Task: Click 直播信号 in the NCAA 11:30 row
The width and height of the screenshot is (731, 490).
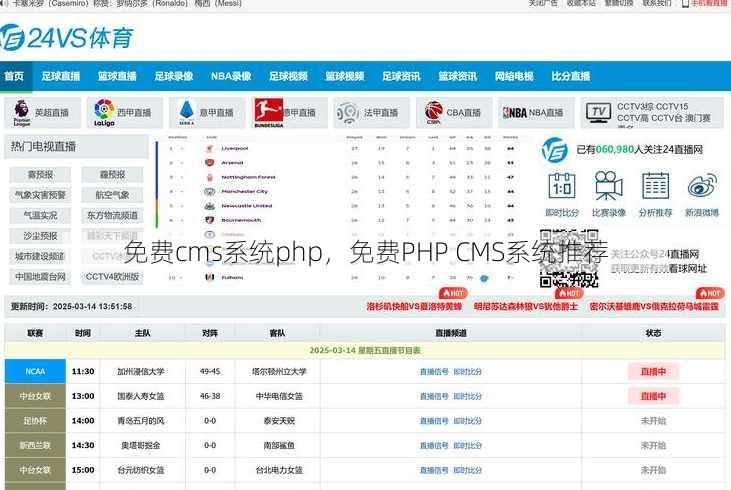Action: point(434,372)
